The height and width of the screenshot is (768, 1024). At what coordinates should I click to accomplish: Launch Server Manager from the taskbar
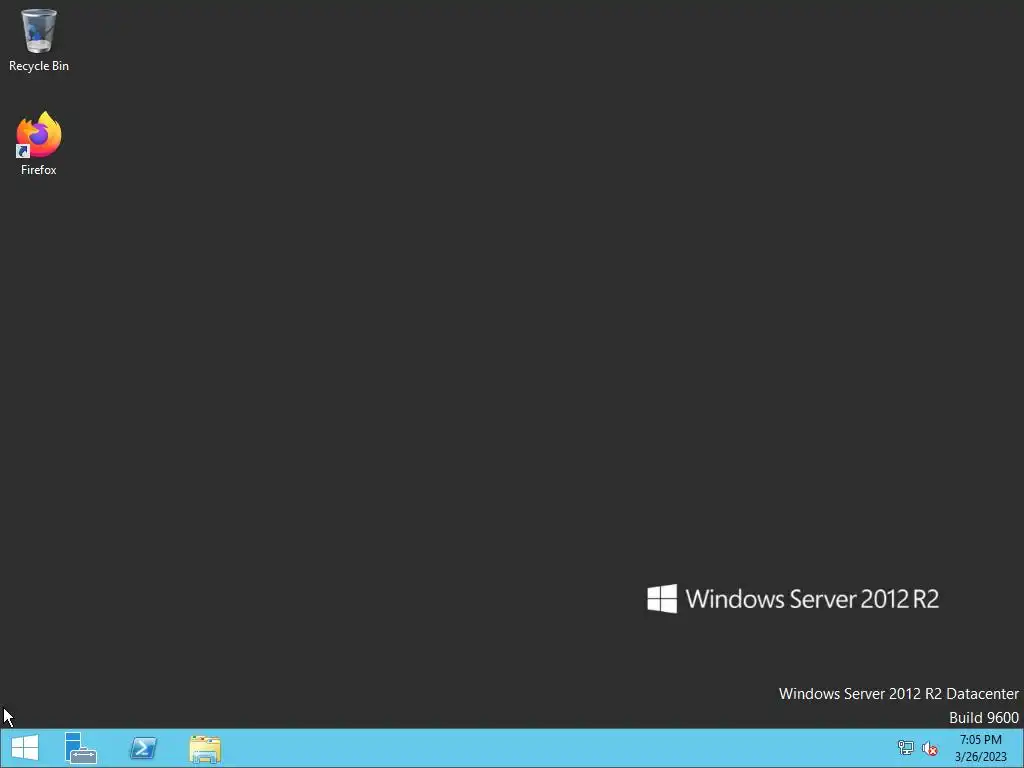coord(80,748)
